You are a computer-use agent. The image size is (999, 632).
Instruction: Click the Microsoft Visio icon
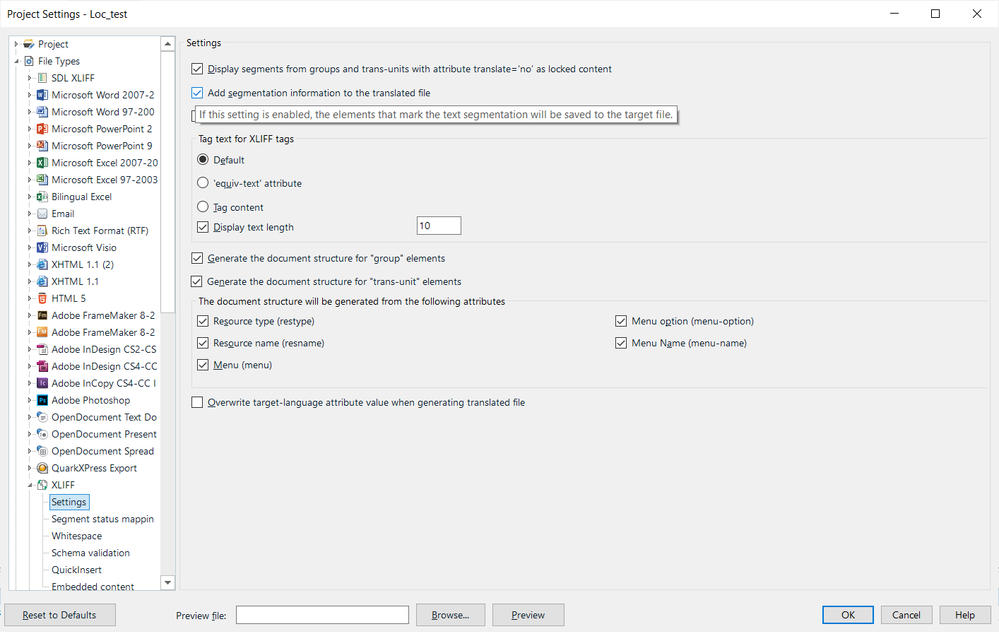42,247
